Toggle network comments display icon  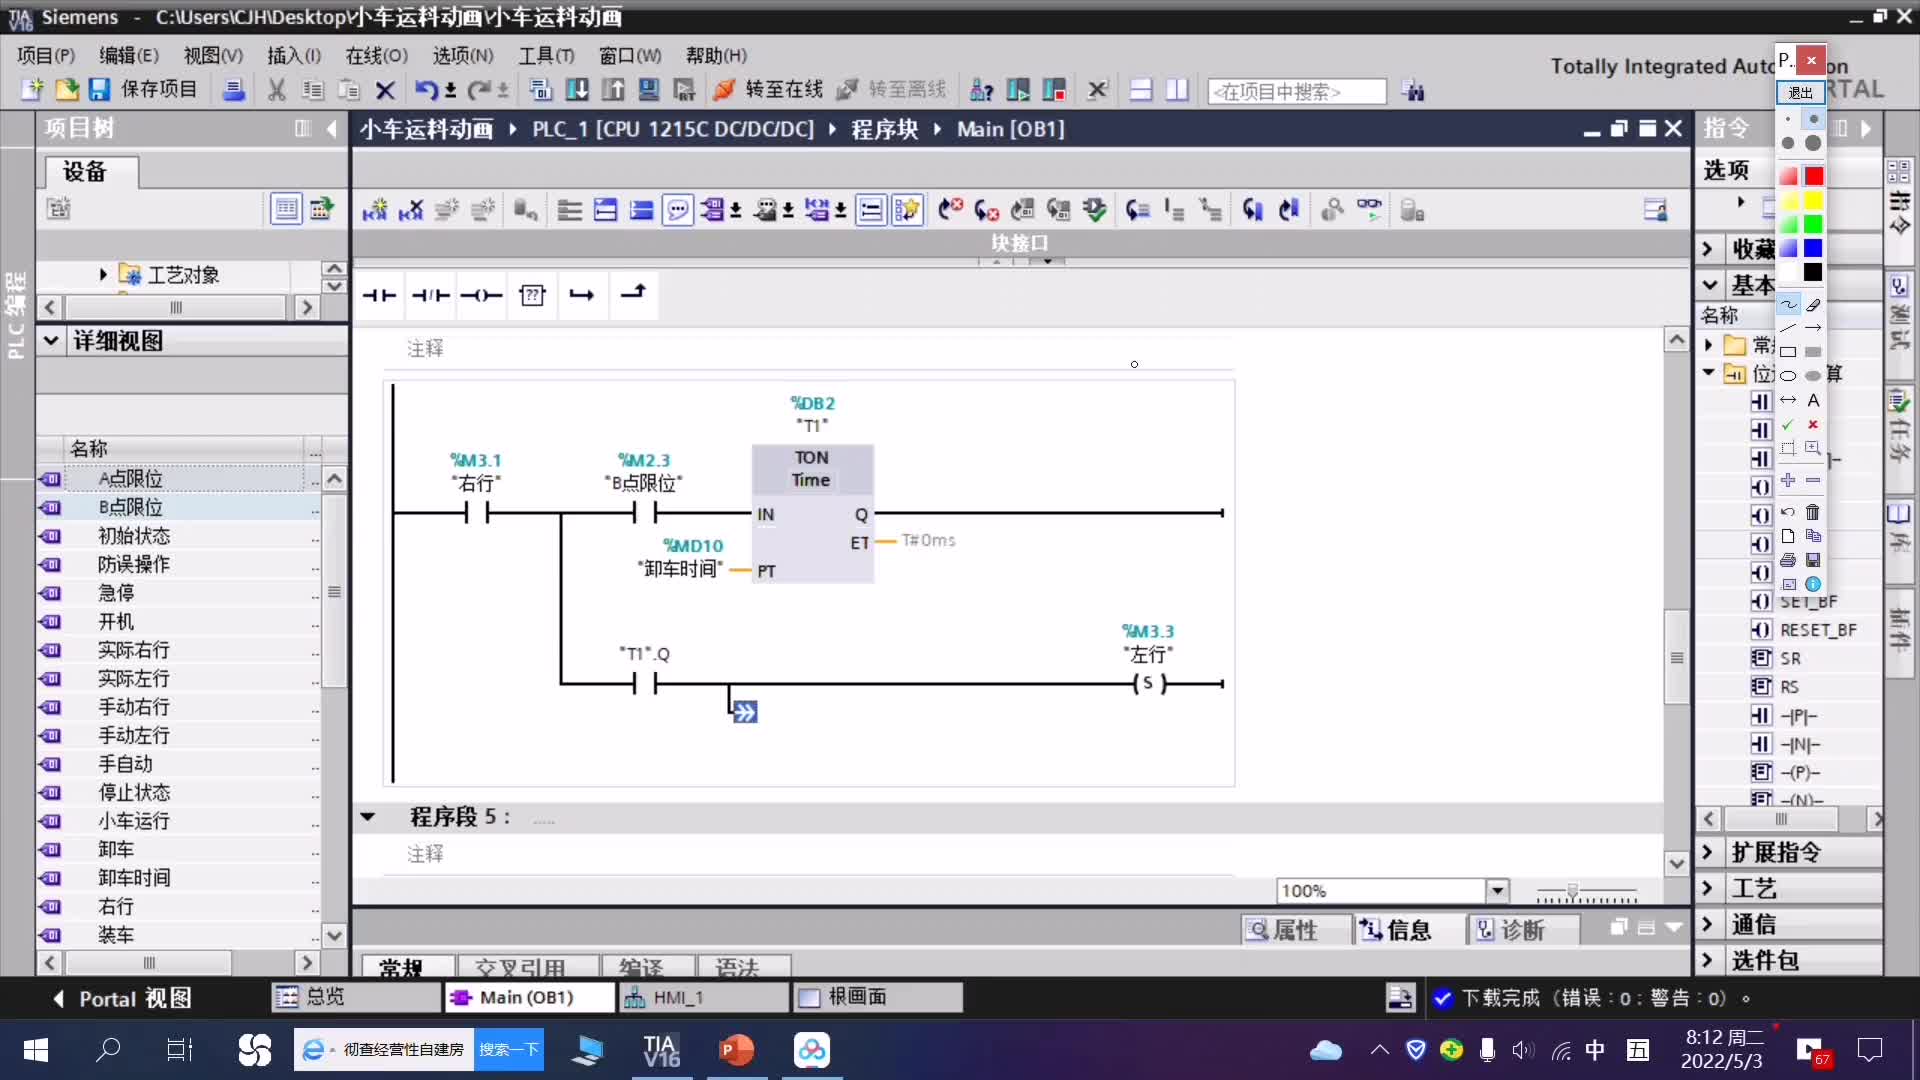click(677, 210)
